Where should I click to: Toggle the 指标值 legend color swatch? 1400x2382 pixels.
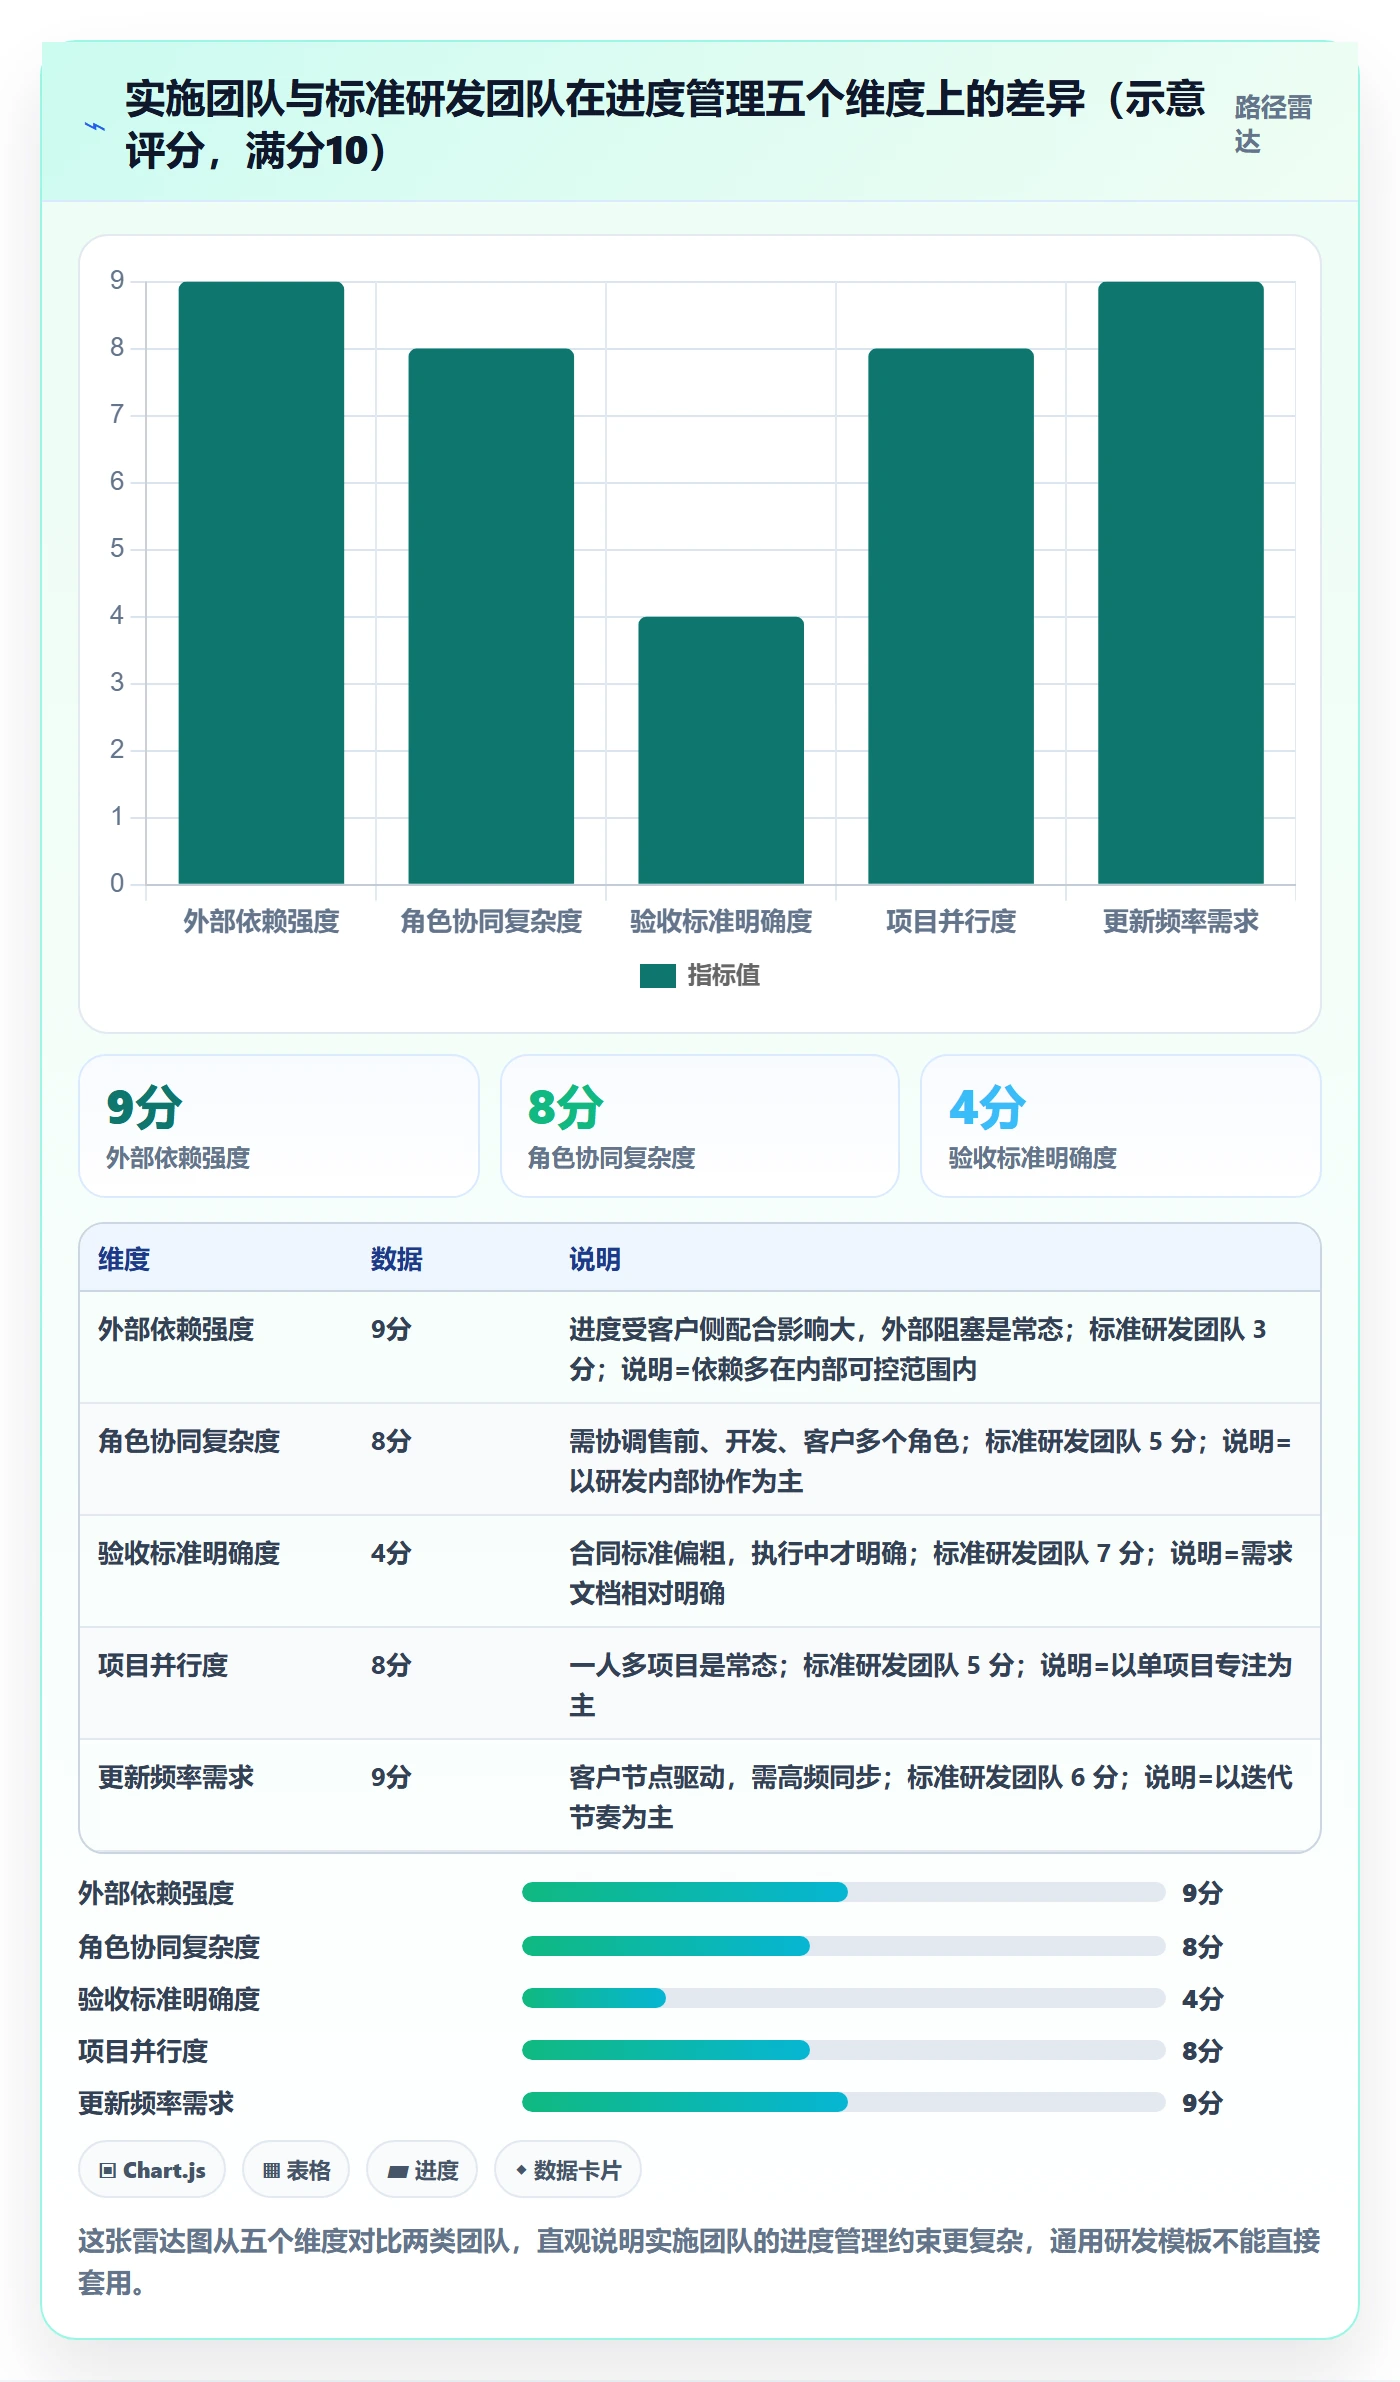click(x=657, y=976)
